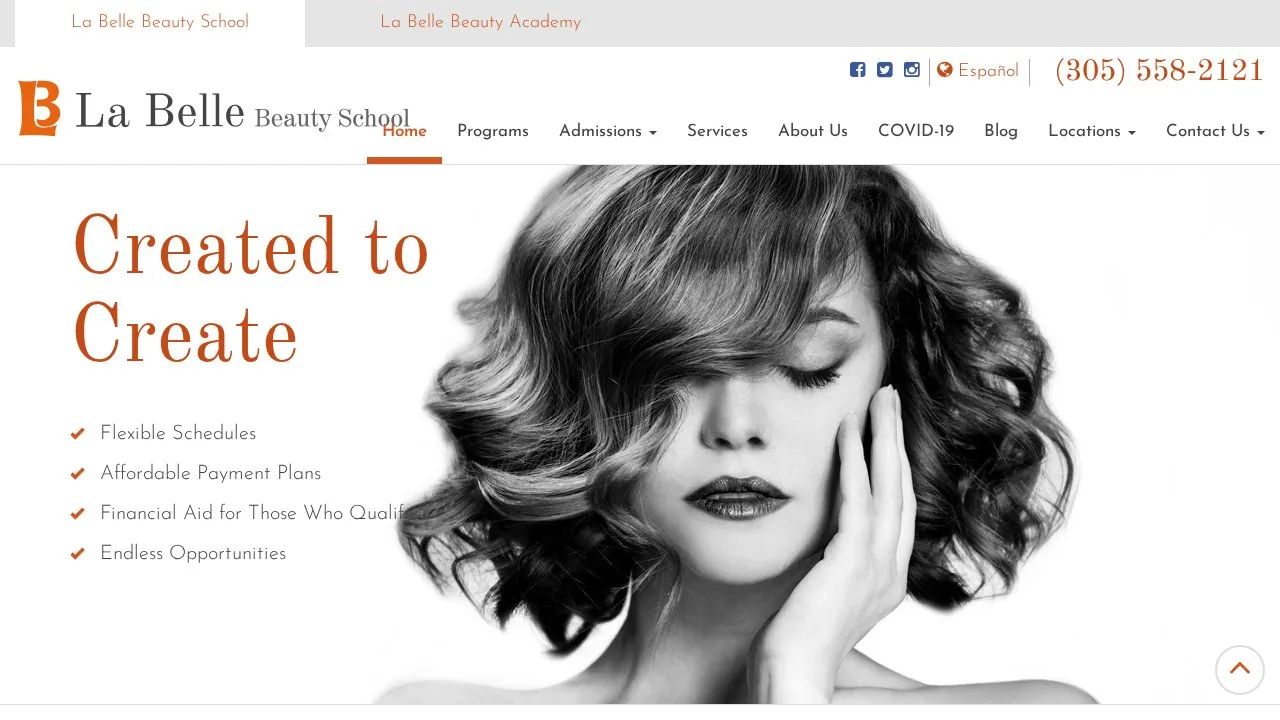
Task: Open the COVID-19 page
Action: 916,131
